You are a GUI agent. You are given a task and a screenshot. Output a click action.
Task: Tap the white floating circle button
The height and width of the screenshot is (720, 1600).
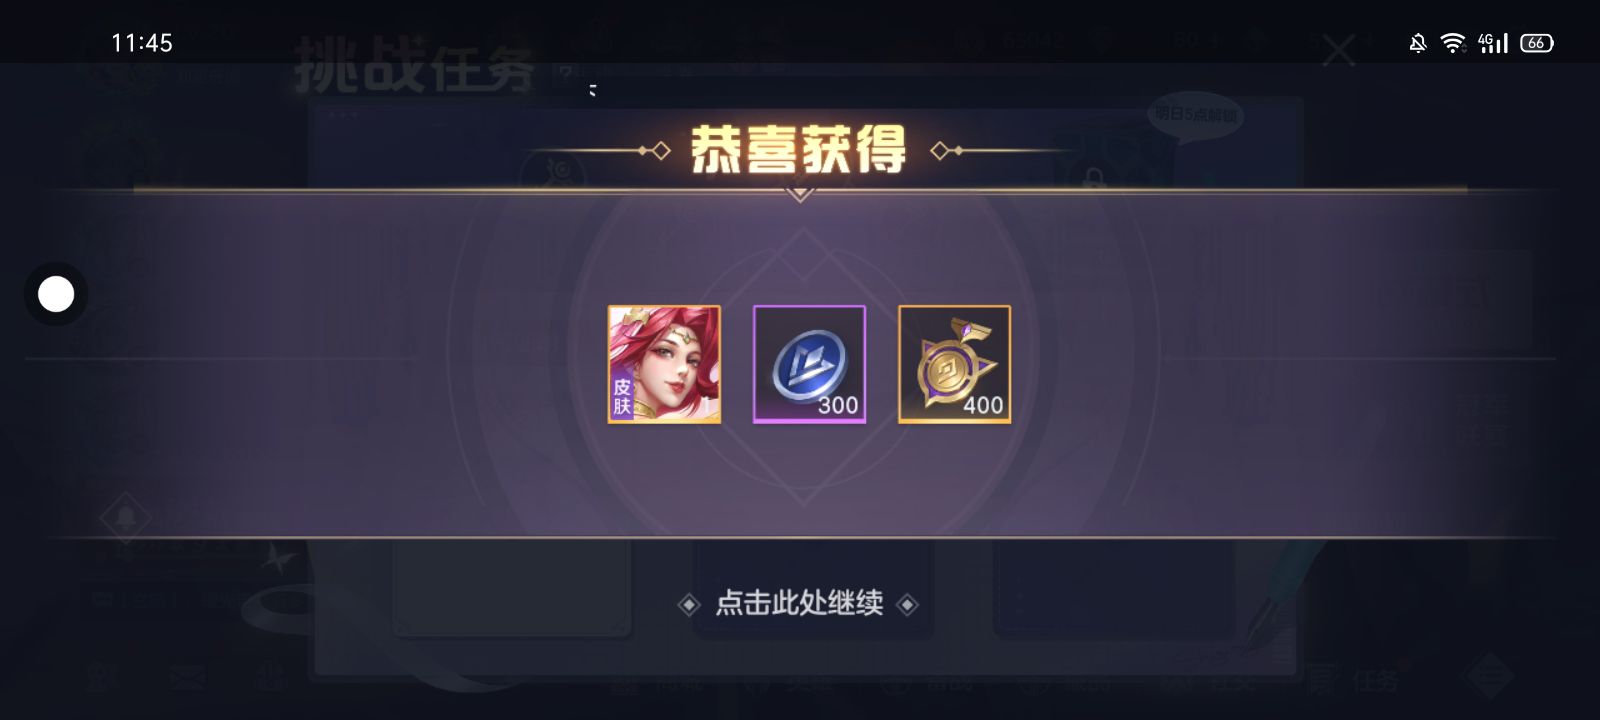point(56,294)
